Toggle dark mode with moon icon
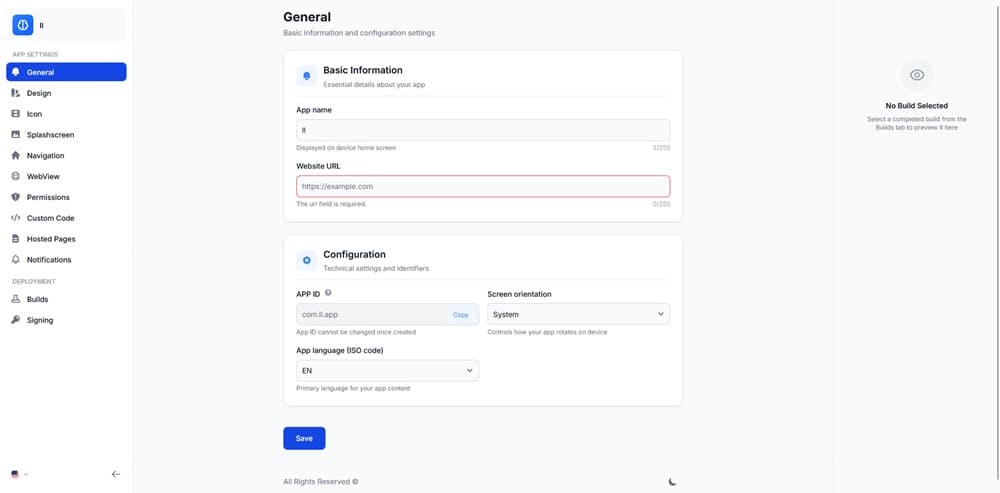The width and height of the screenshot is (1000, 493). click(x=673, y=481)
